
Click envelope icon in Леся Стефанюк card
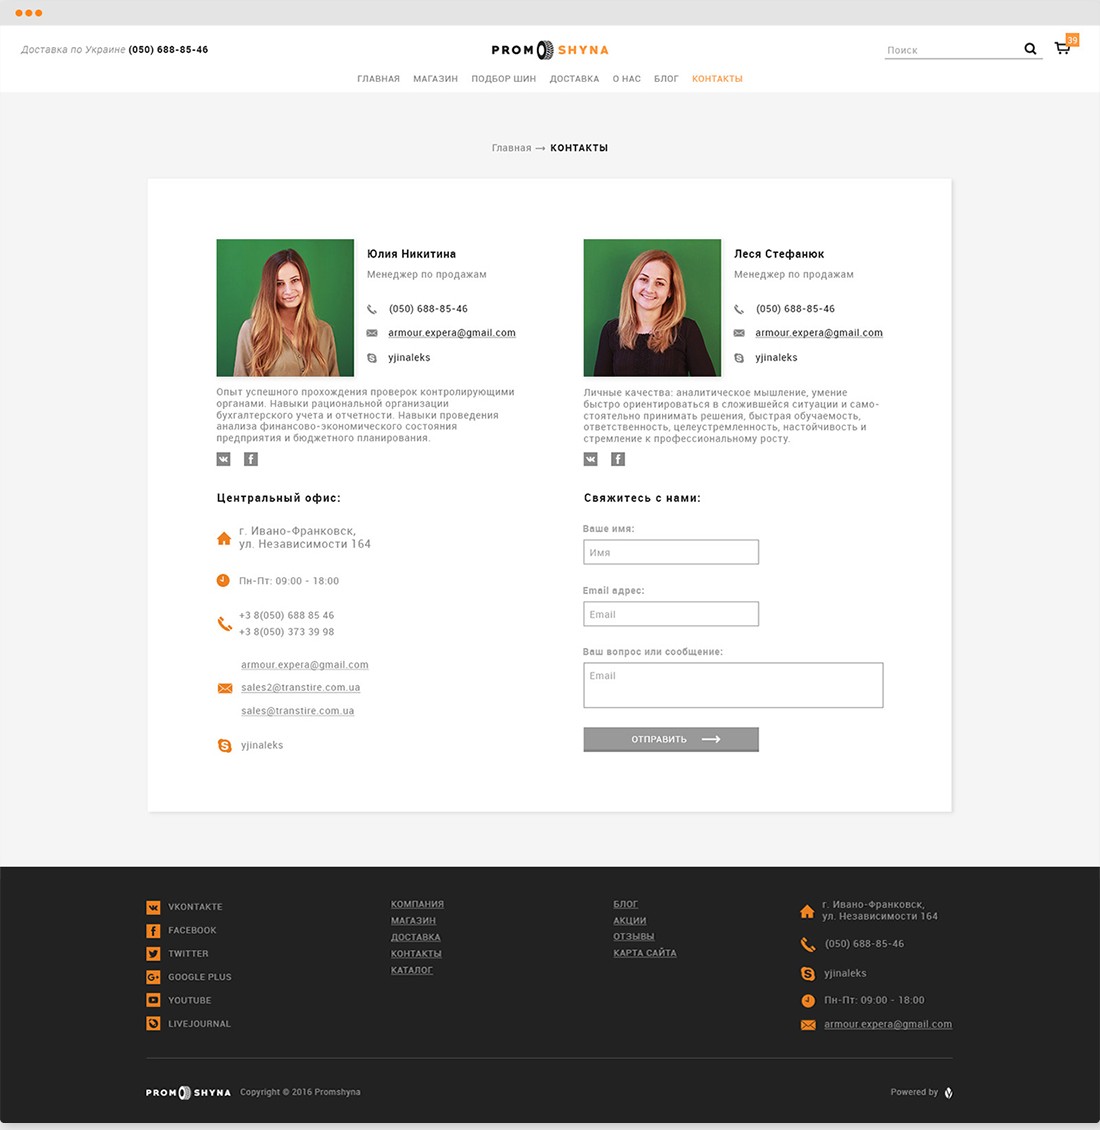[x=739, y=333]
